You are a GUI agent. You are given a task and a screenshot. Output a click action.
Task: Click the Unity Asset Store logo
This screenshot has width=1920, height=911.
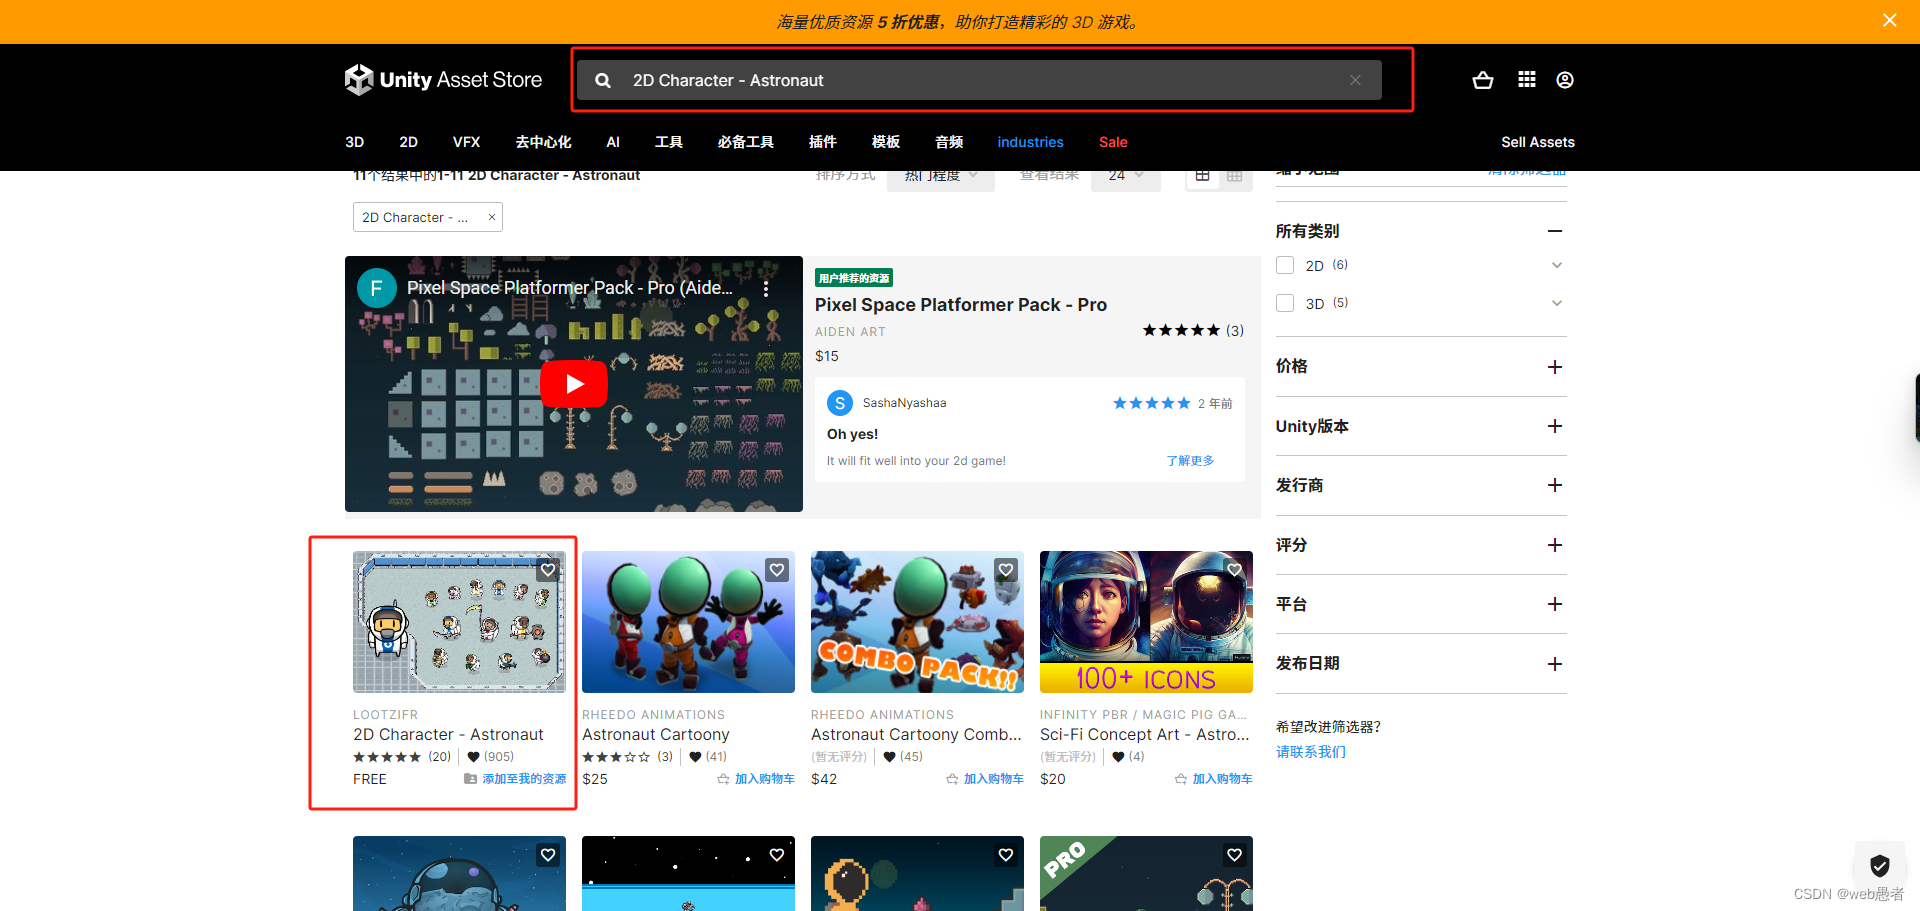[443, 79]
